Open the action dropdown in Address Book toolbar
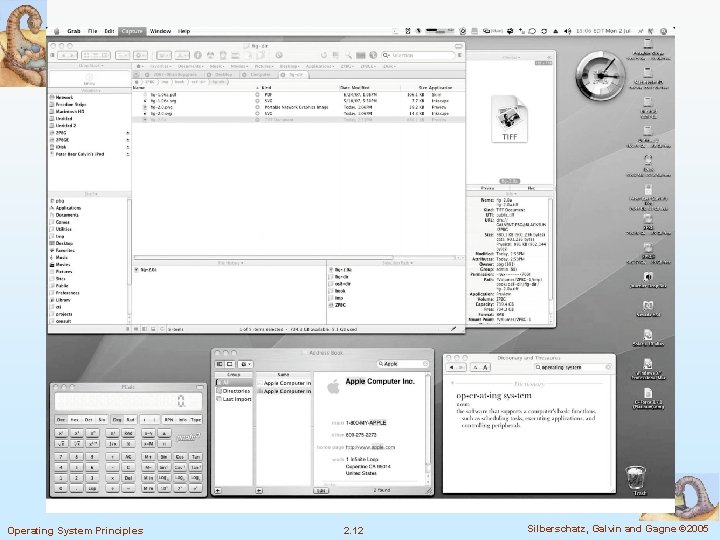Image resolution: width=720 pixels, height=540 pixels. 246,364
